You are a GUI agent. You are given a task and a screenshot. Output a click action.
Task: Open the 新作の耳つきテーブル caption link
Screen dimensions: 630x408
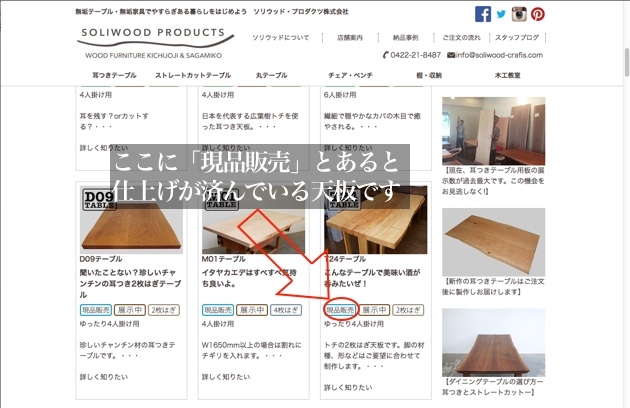[493, 286]
